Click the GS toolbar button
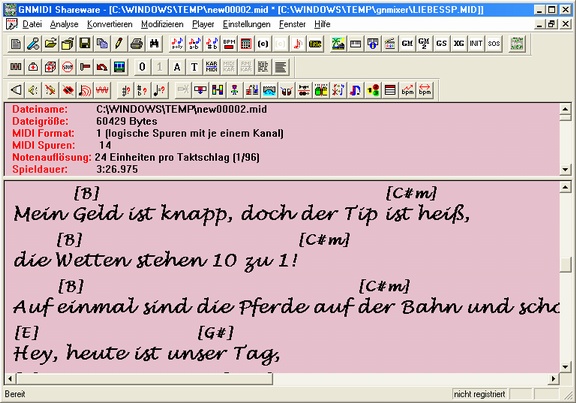This screenshot has width=576, height=403. click(x=441, y=44)
